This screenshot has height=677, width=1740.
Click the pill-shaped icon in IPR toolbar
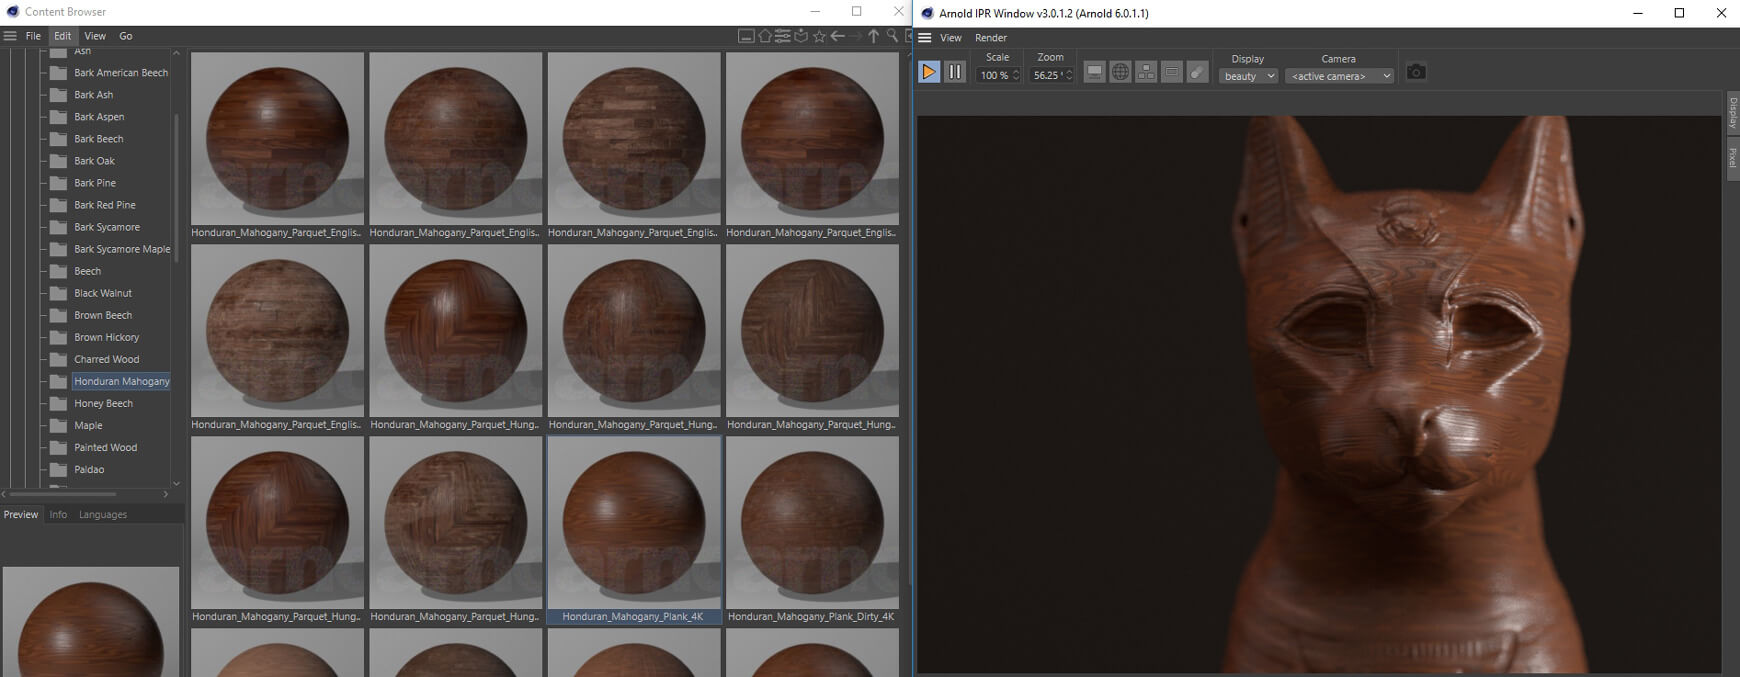1197,72
